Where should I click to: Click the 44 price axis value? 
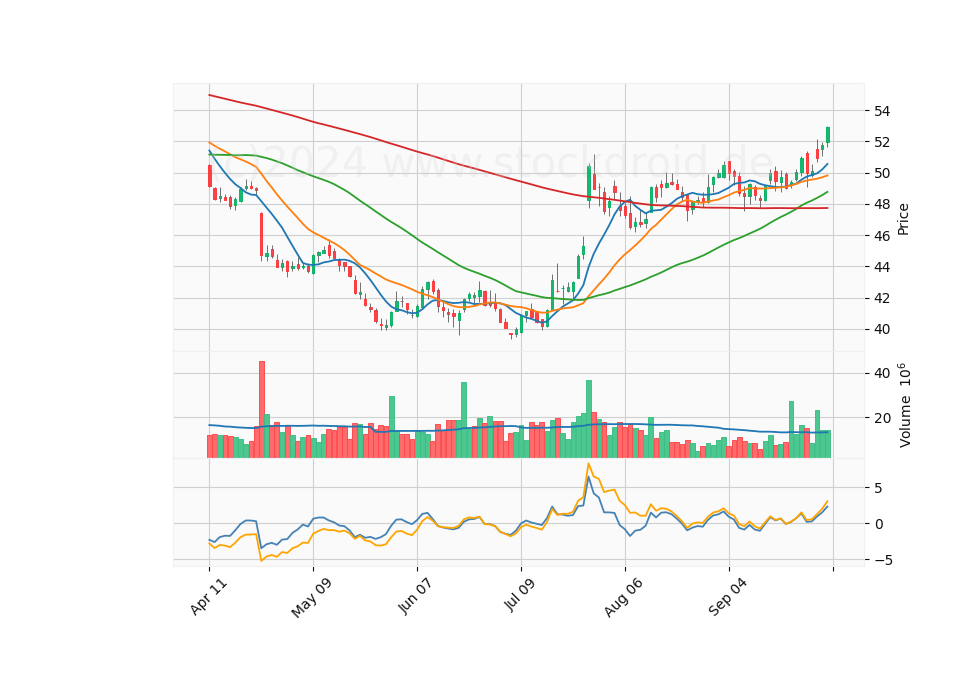coord(882,267)
